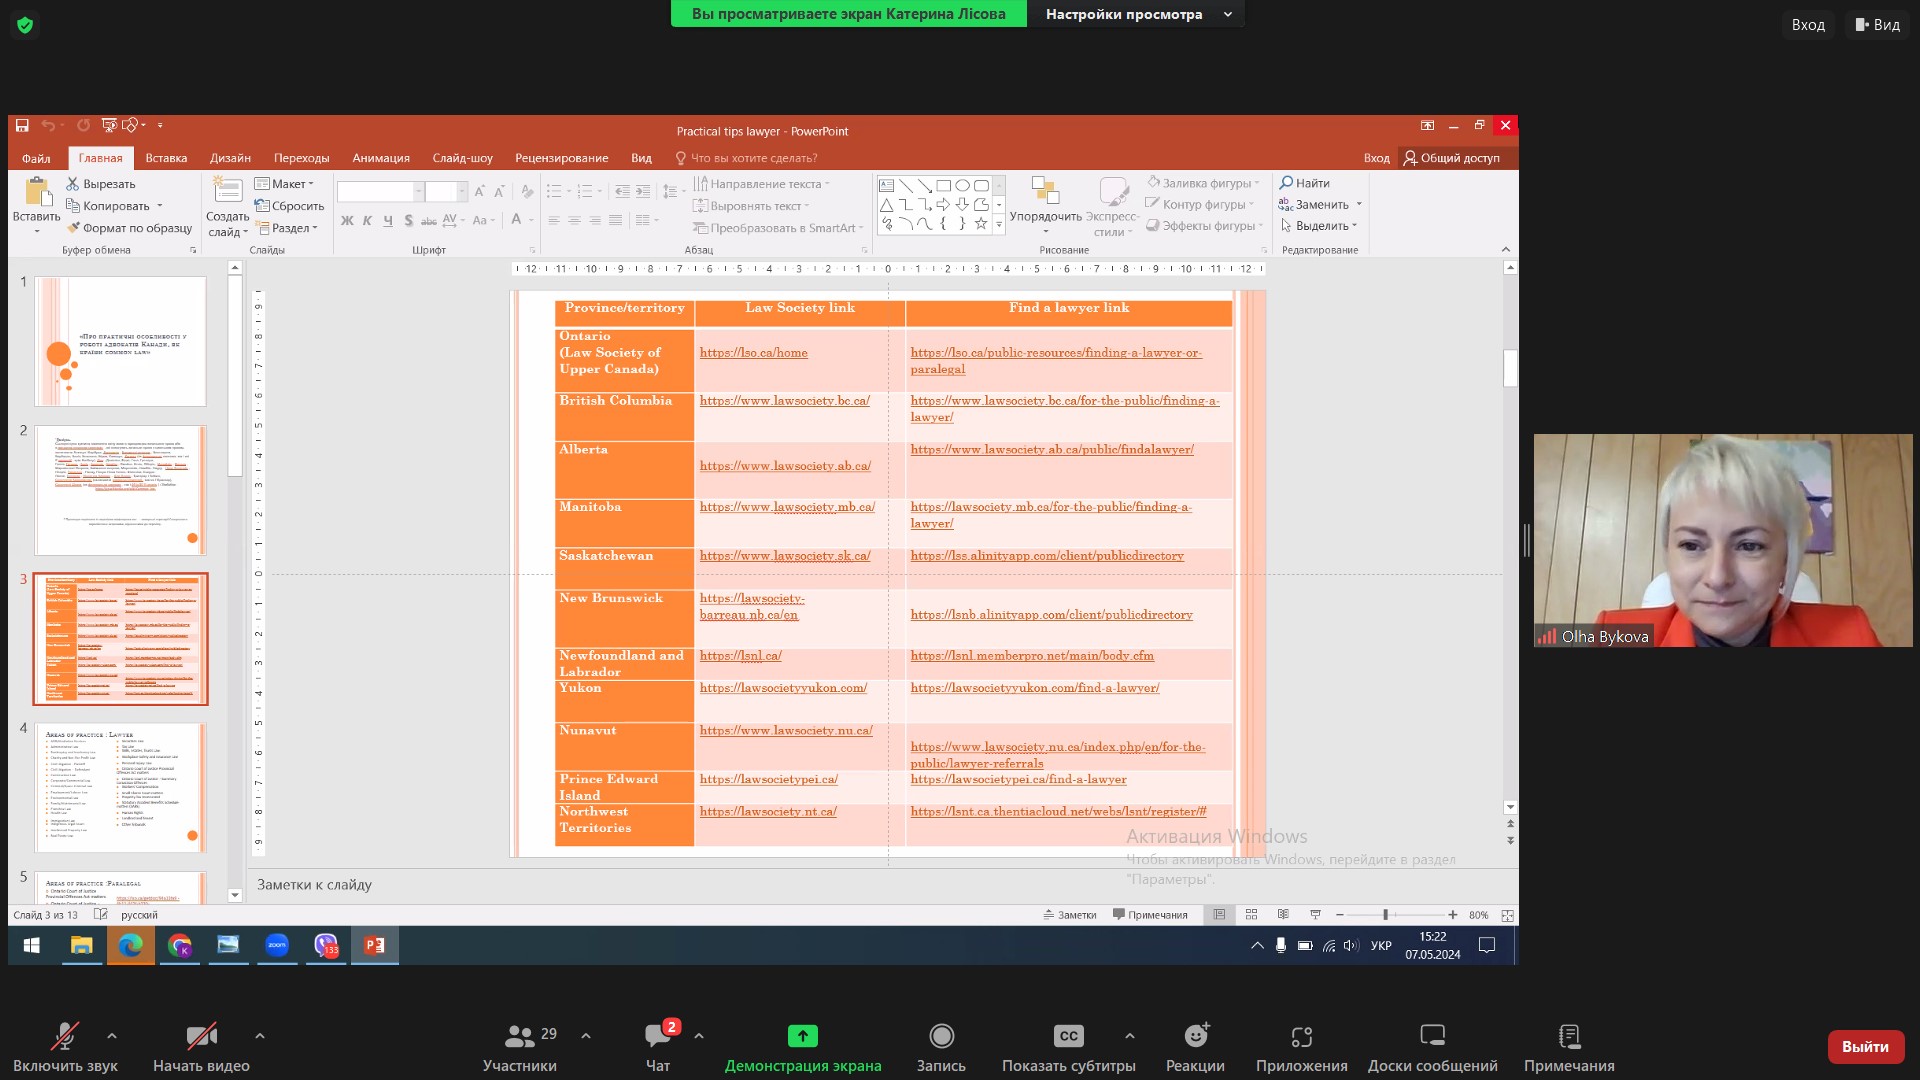Click Windows Start button on shared taskbar
Image resolution: width=1920 pixels, height=1080 pixels.
(x=31, y=945)
